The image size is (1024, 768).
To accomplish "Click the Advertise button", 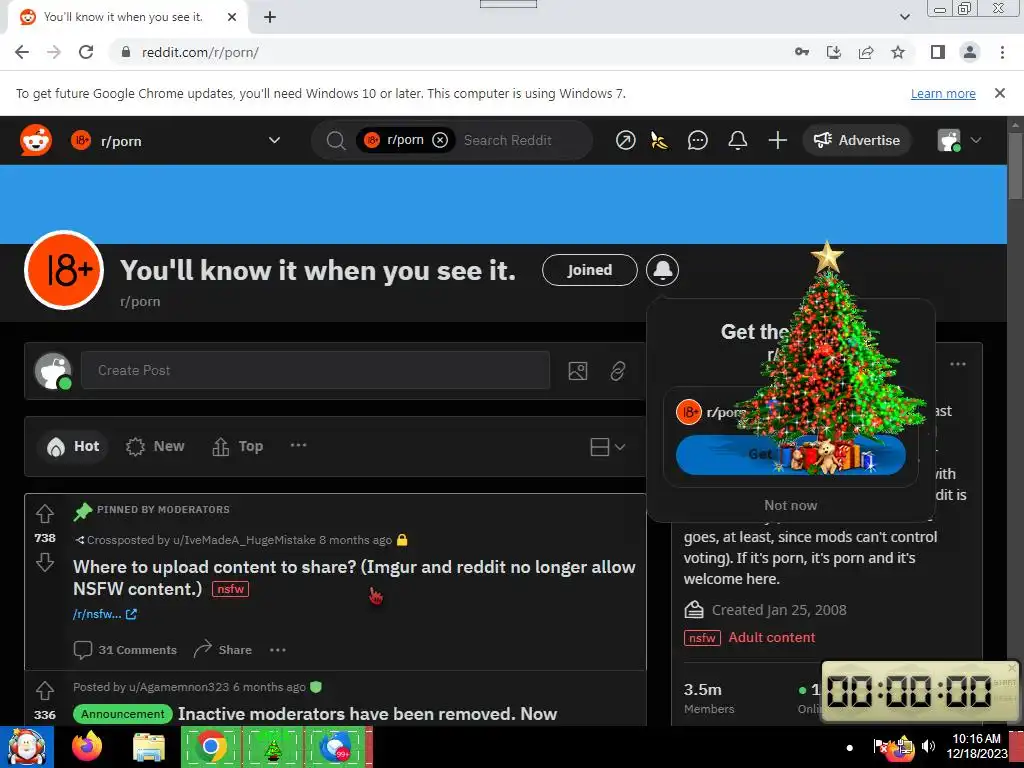I will point(856,140).
